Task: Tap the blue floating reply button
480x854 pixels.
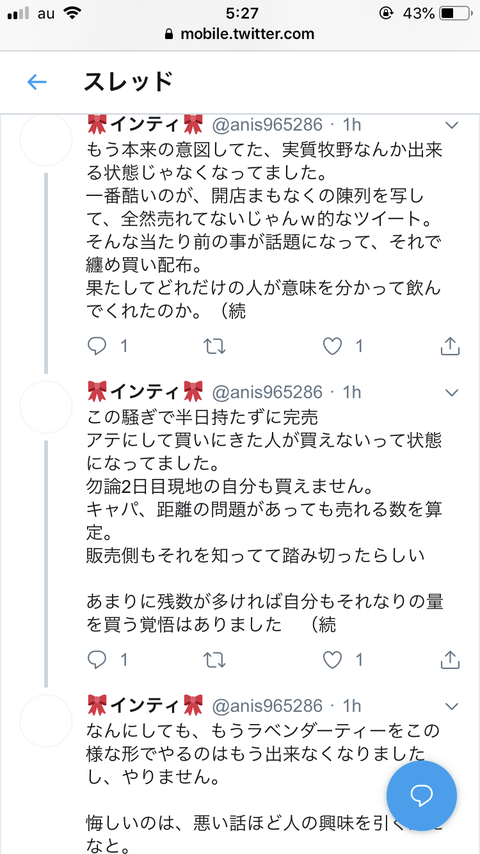Action: tap(421, 796)
